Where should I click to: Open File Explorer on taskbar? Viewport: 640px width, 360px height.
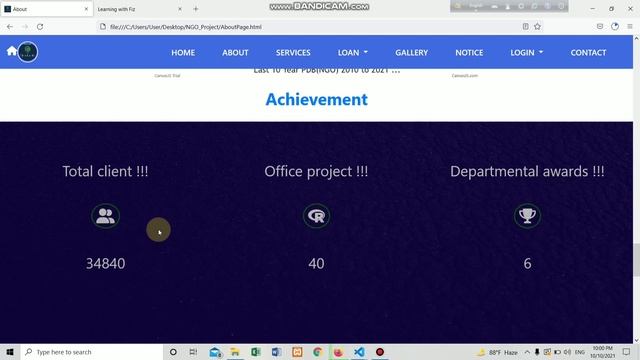coord(235,352)
